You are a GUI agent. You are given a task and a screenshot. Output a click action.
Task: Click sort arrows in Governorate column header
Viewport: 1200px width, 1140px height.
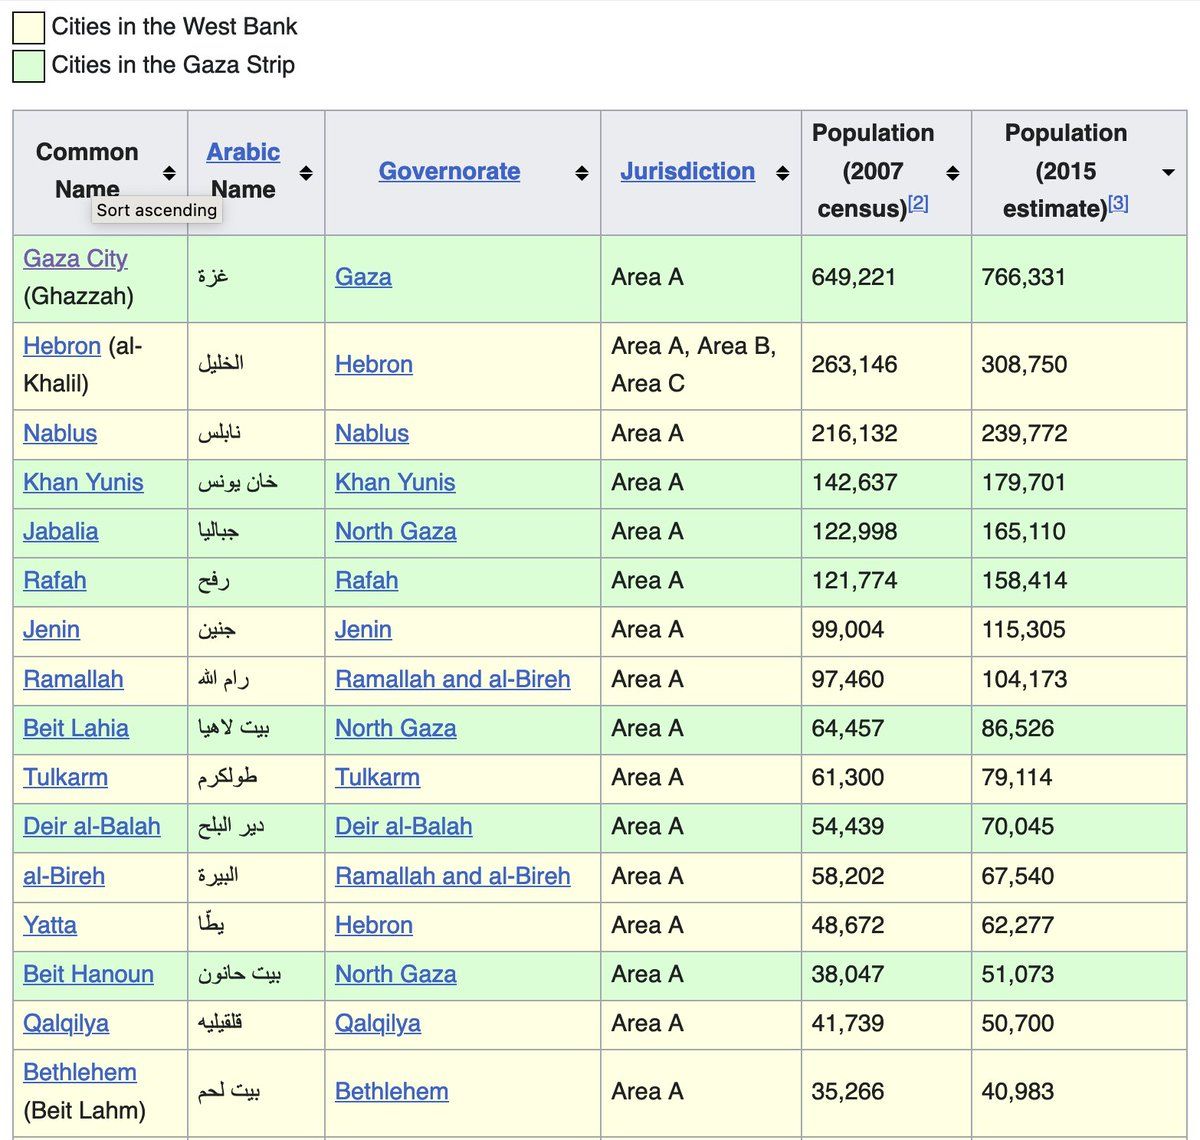(x=581, y=173)
